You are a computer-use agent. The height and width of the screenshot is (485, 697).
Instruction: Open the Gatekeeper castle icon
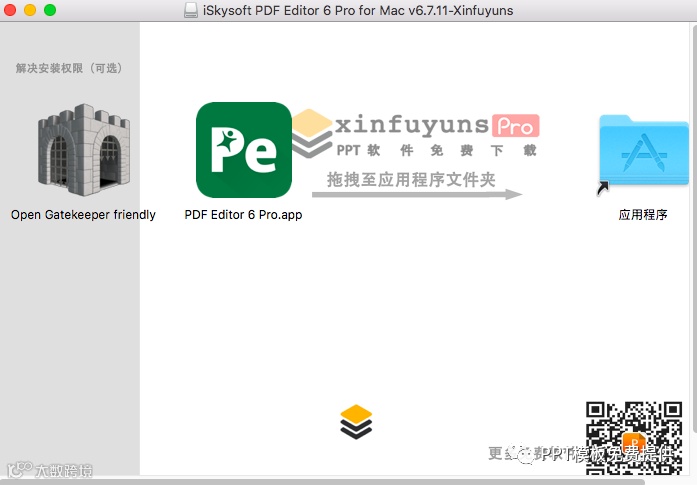(84, 150)
